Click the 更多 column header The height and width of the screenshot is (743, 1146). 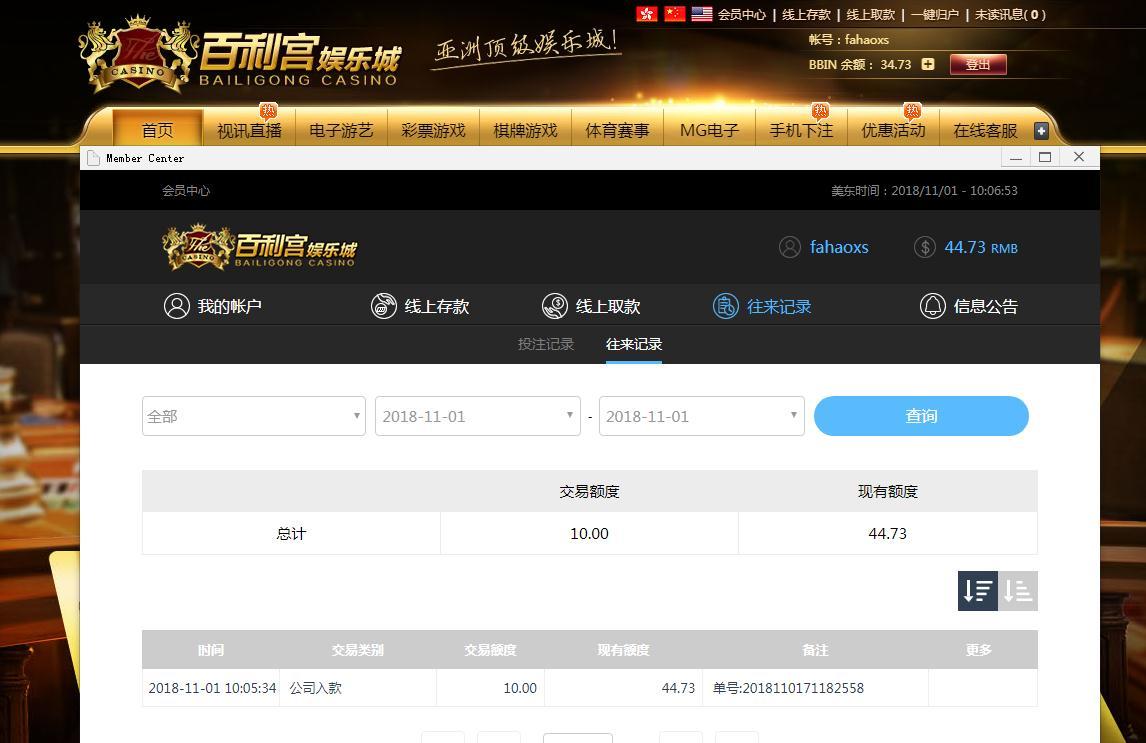point(978,649)
